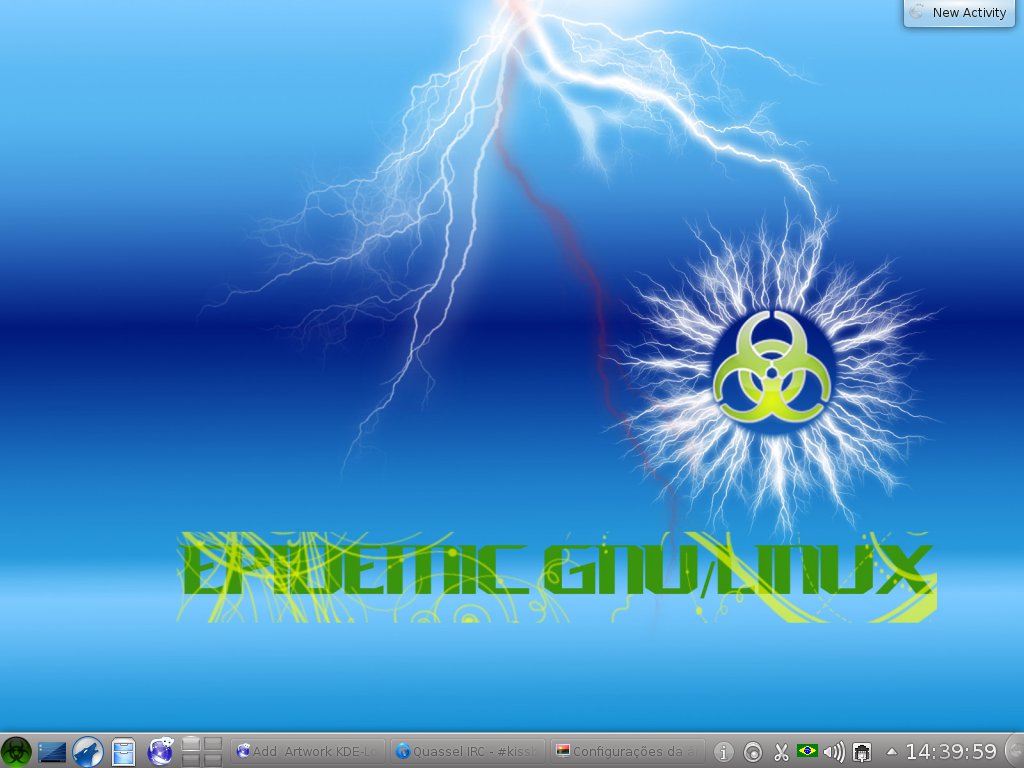Switch to the top-right pager desktop

click(213, 744)
